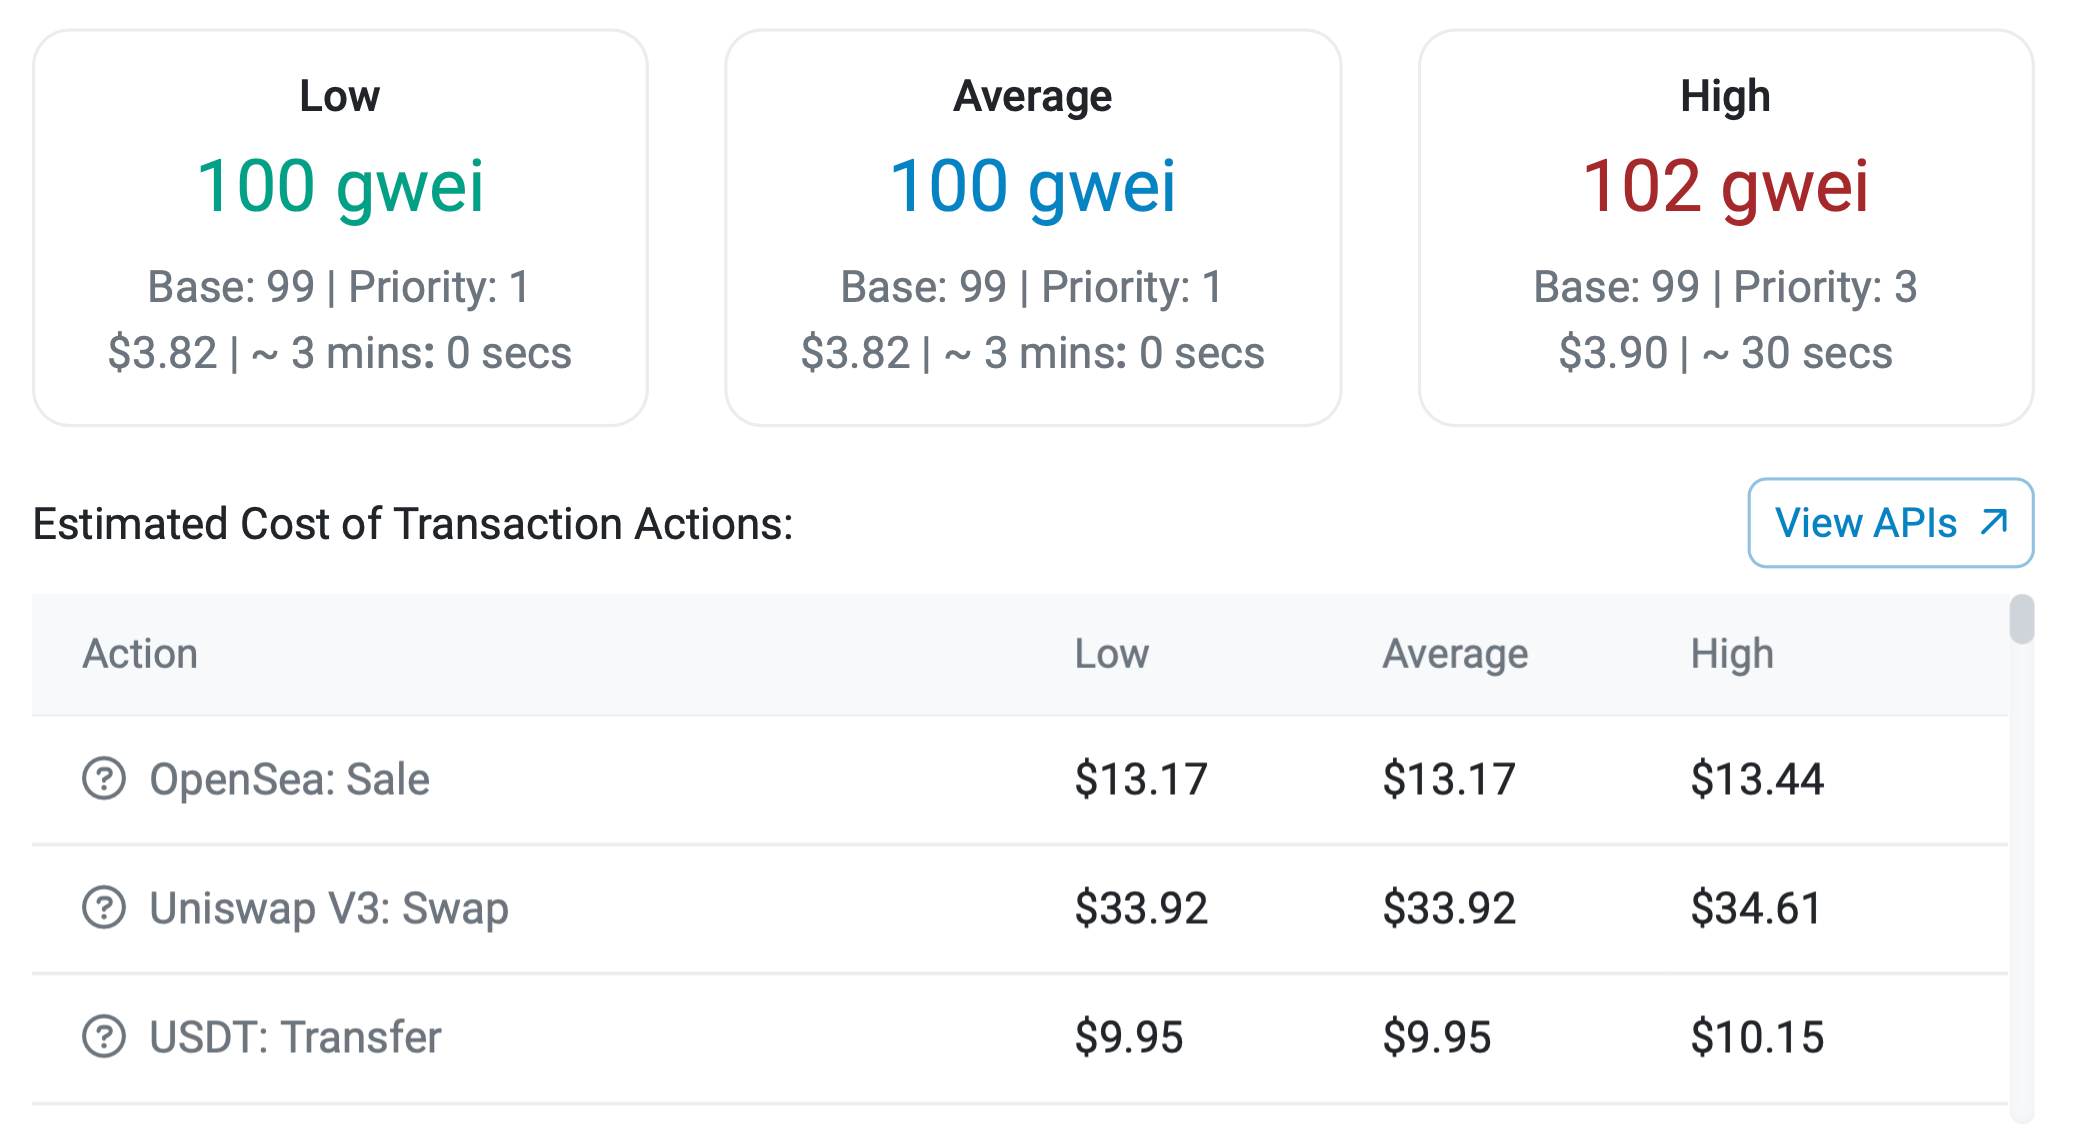
Task: Click the 102 gwei High value
Action: click(x=1725, y=187)
